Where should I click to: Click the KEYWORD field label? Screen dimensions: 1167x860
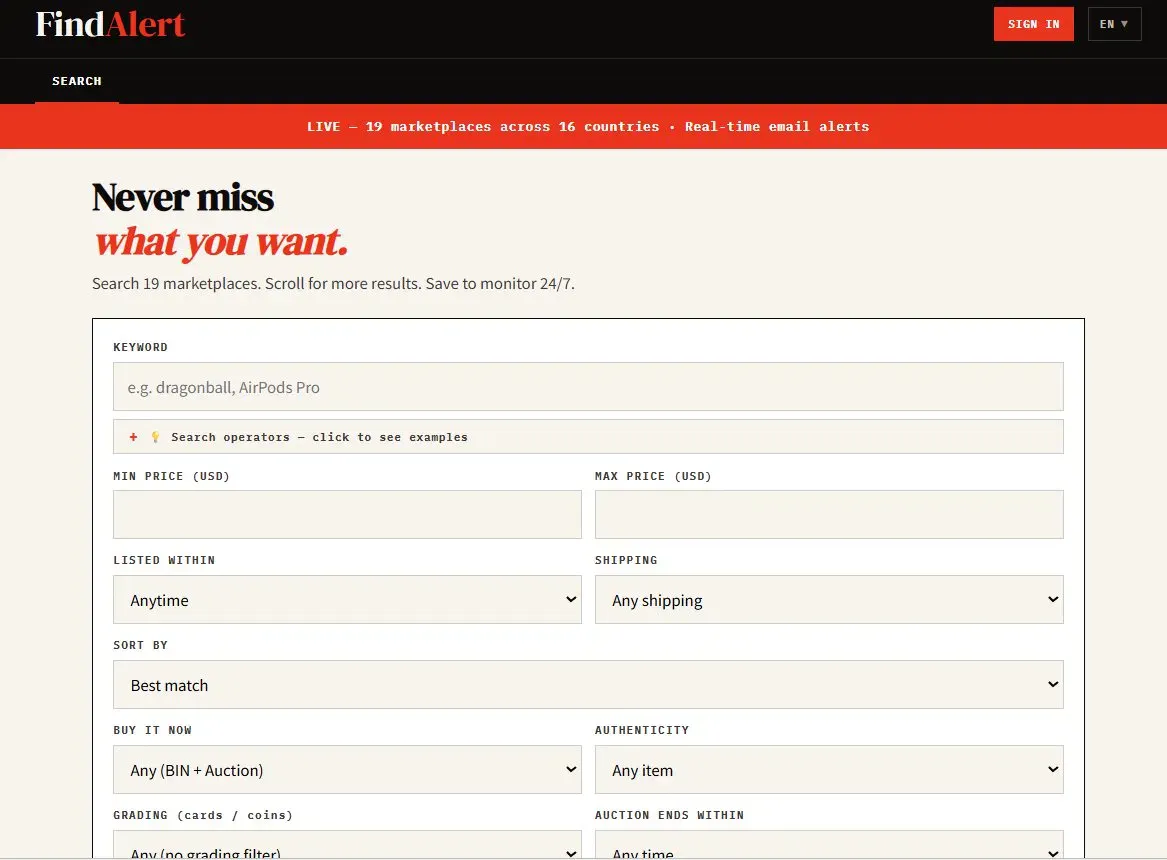coord(141,347)
